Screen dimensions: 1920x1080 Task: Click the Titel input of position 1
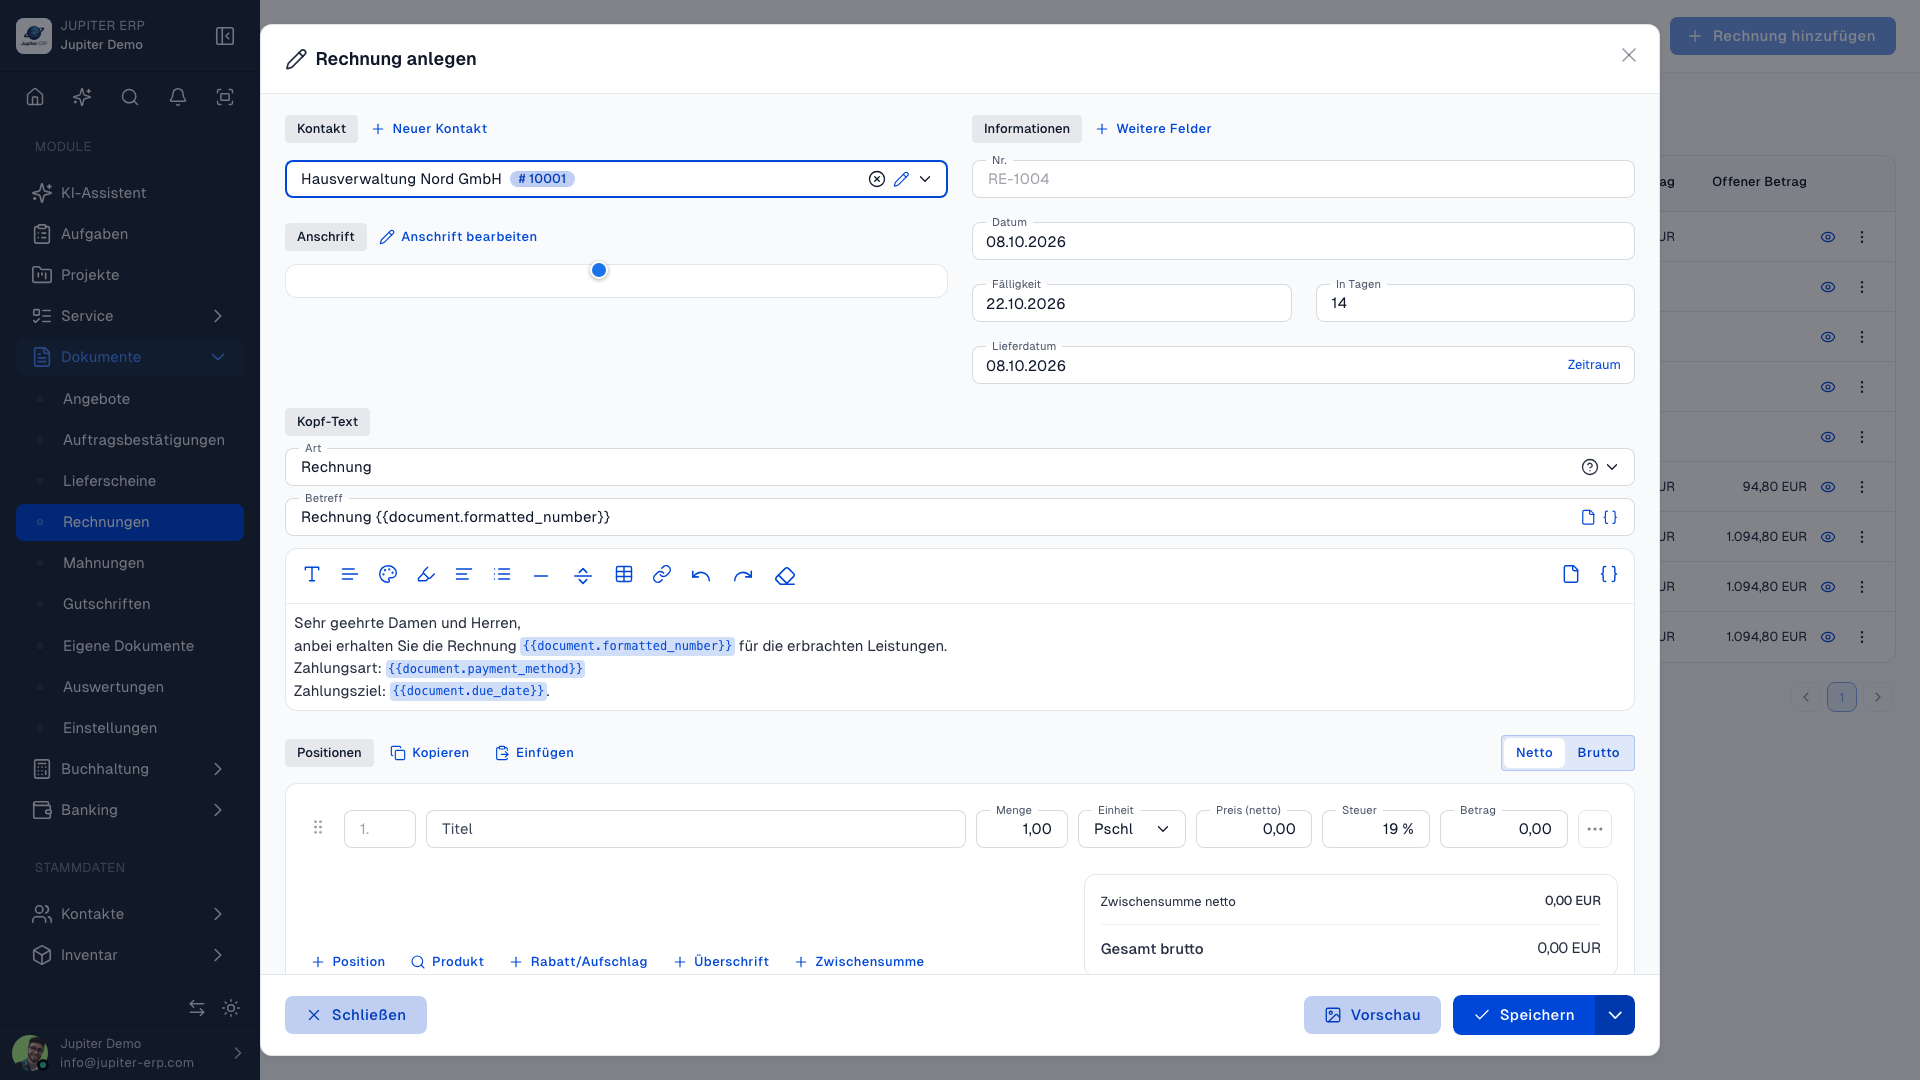click(x=695, y=829)
